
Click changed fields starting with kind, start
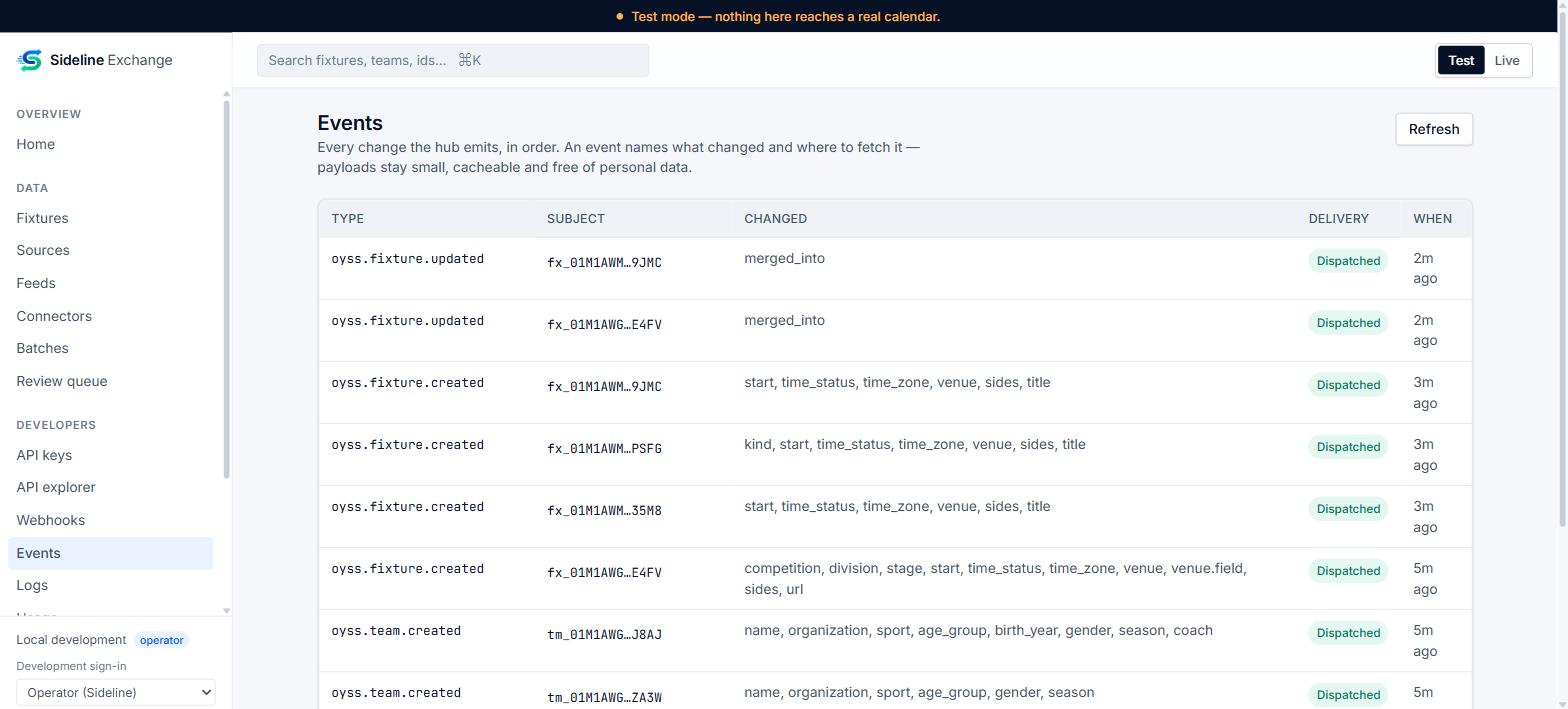point(914,444)
